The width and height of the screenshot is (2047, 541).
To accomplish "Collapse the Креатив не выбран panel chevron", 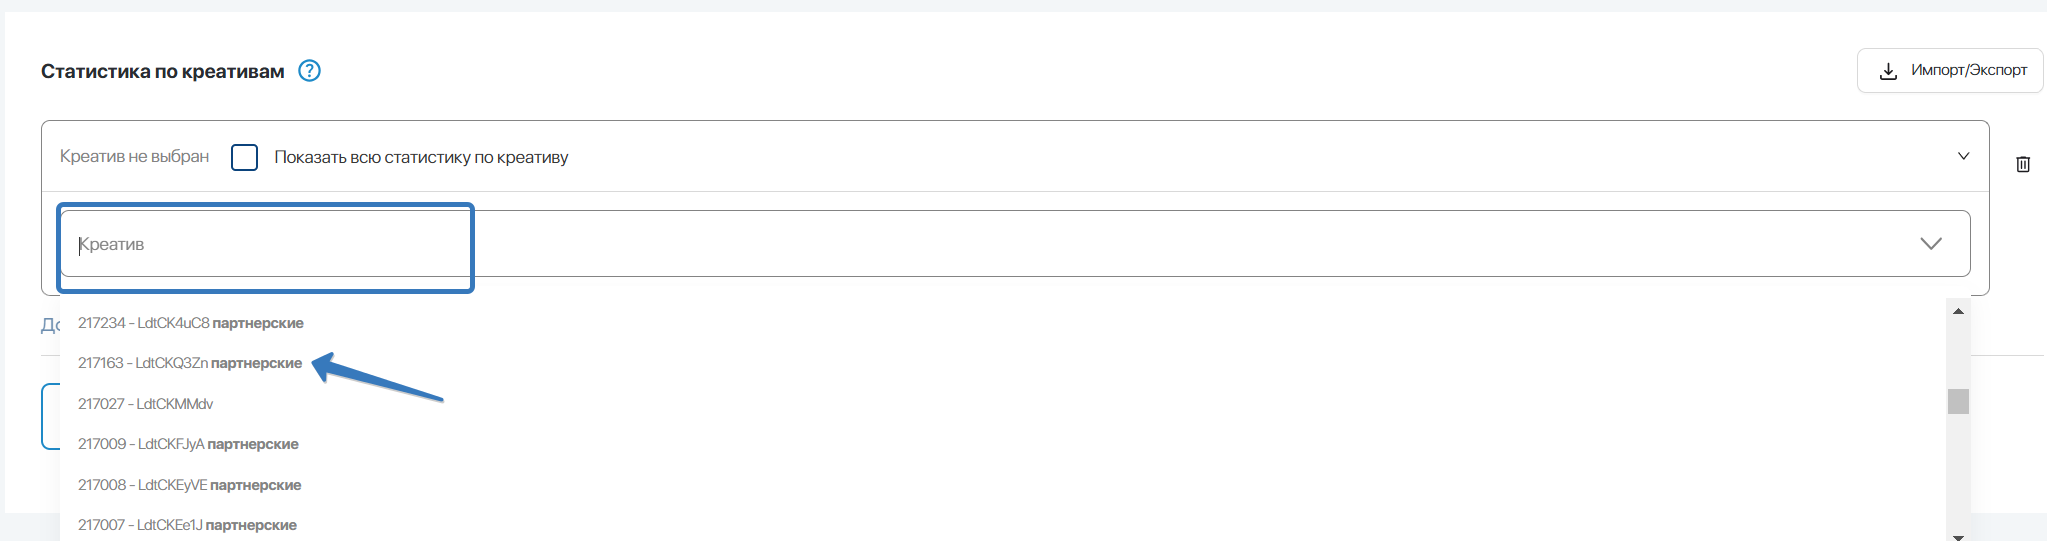I will [x=1963, y=156].
